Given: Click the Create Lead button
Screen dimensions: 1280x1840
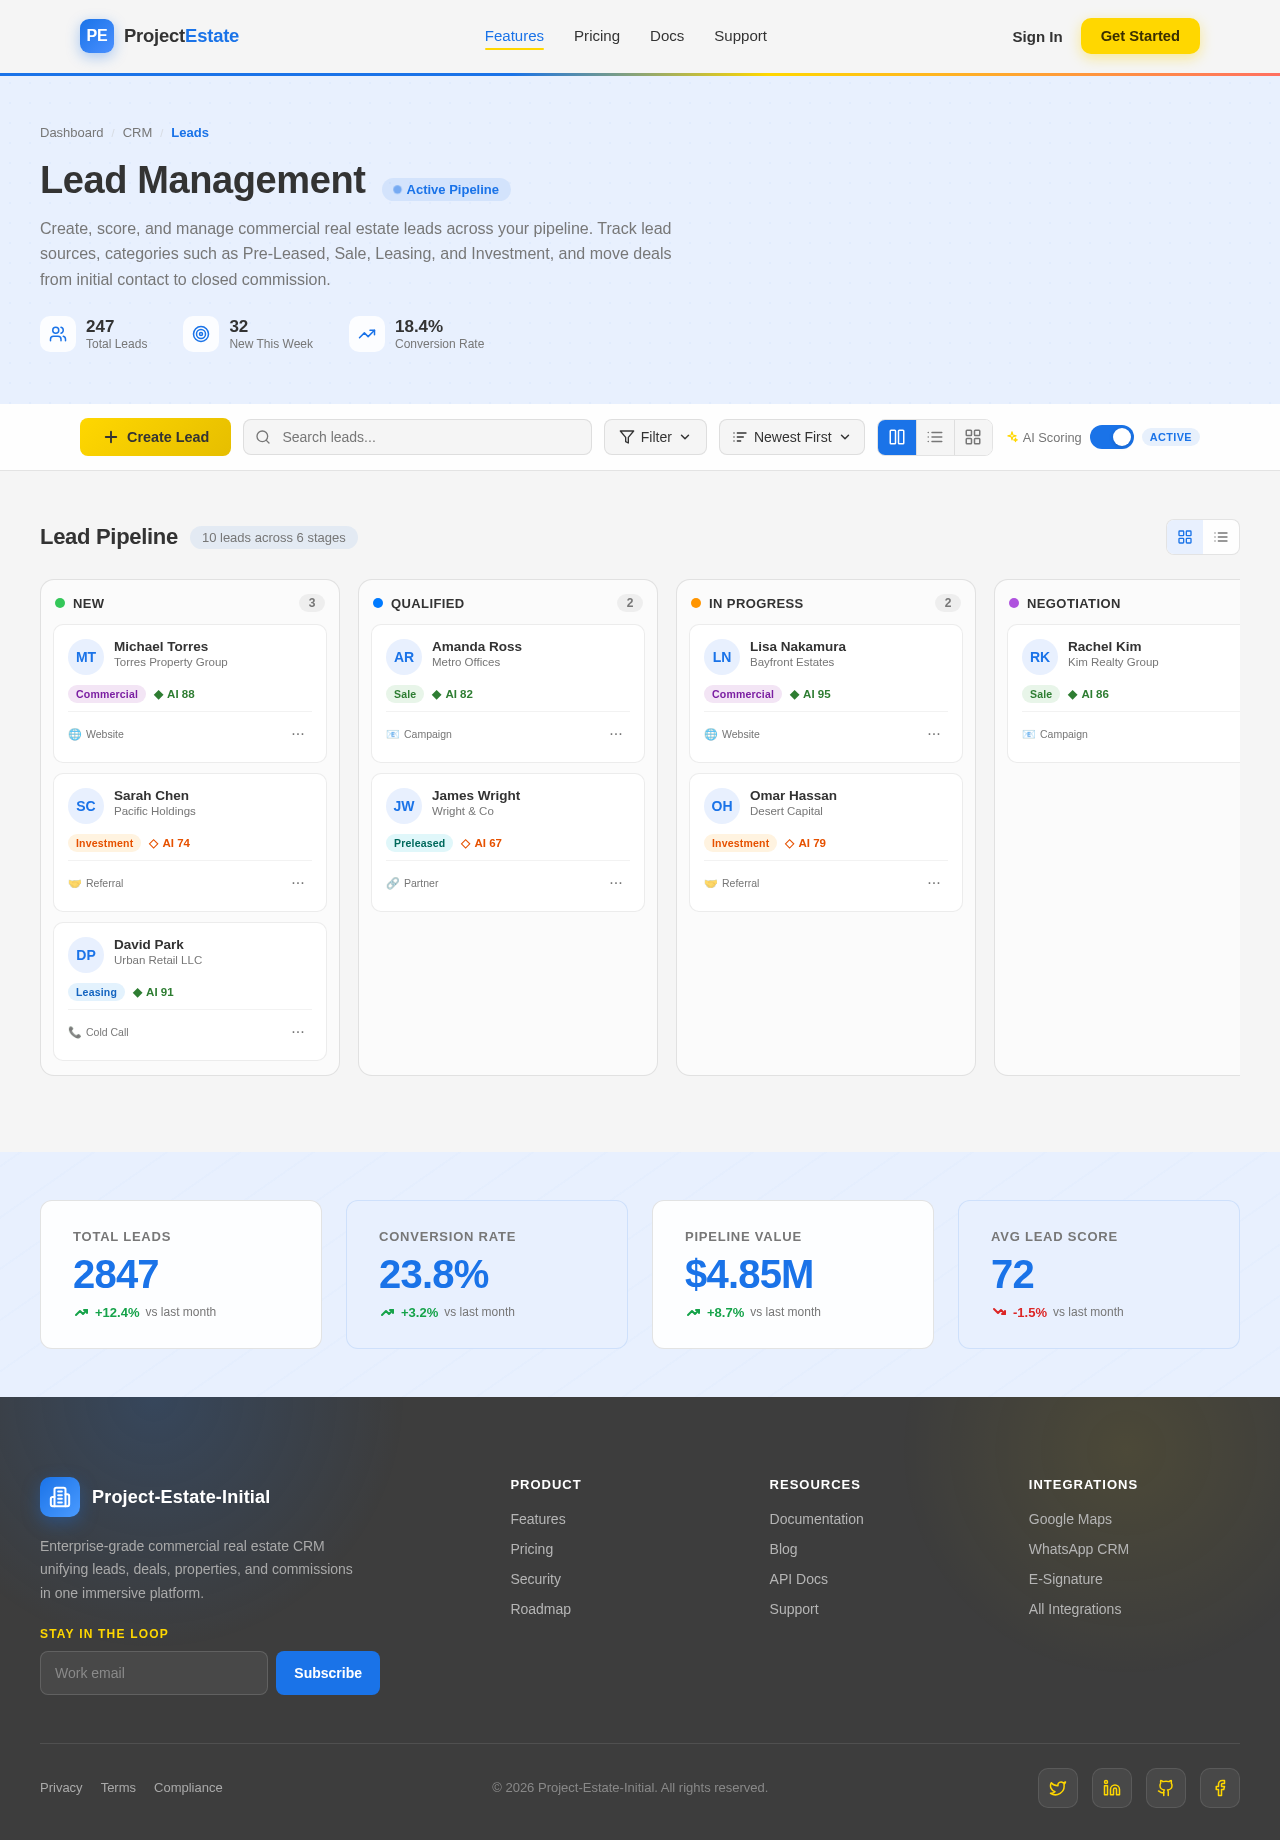Looking at the screenshot, I should point(155,437).
